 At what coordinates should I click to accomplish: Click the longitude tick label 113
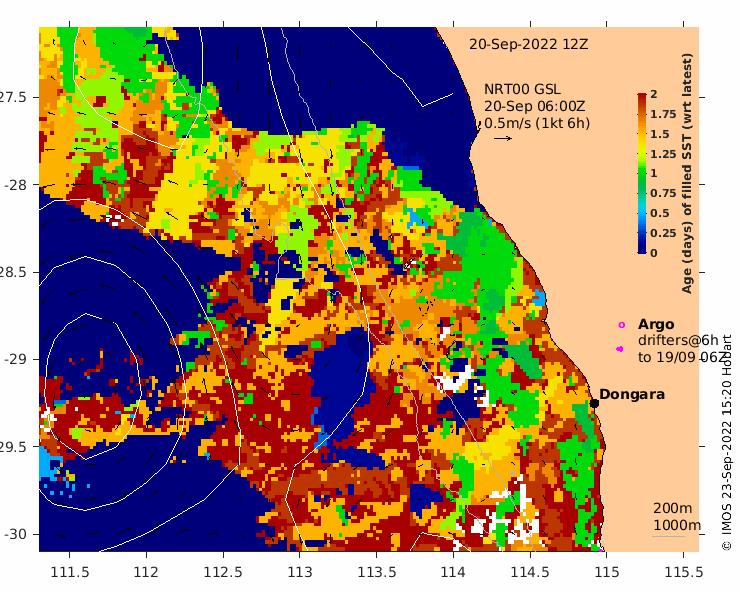(300, 573)
